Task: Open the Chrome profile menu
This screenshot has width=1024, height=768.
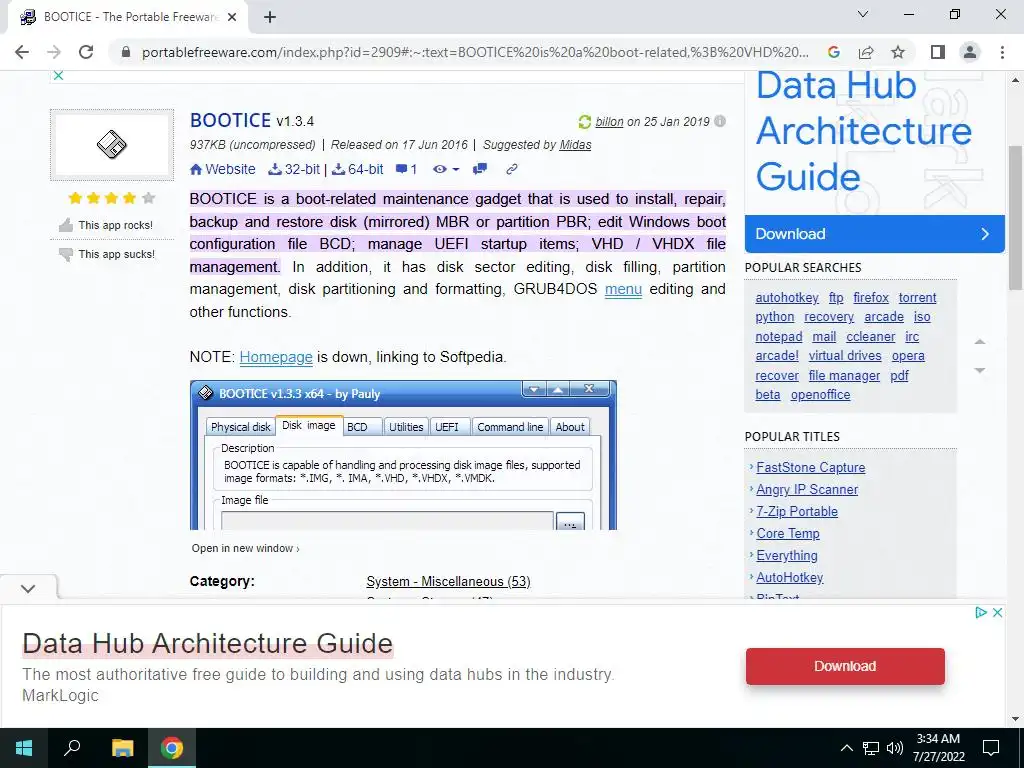Action: pyautogui.click(x=970, y=52)
